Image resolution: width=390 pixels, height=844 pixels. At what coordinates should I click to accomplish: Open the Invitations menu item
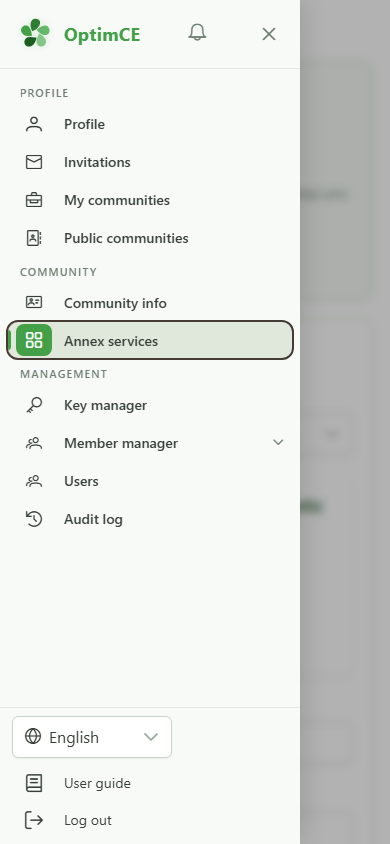150,162
